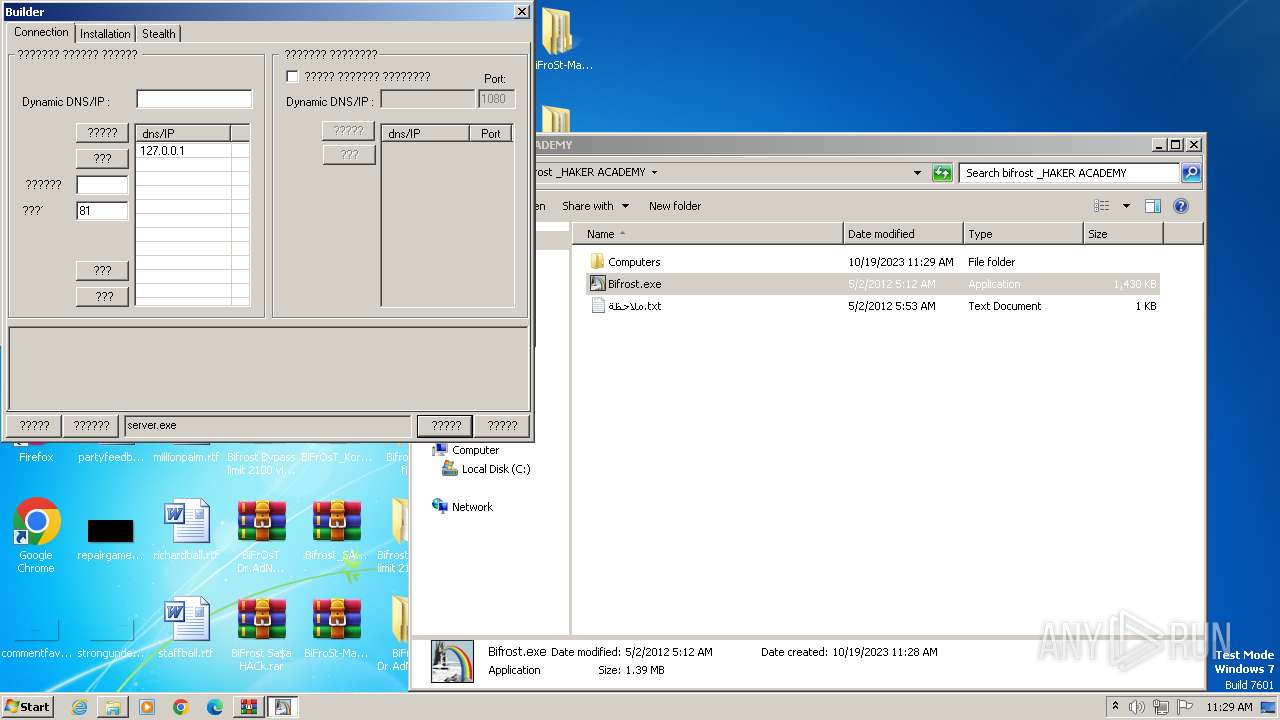
Task: Sort files by Type column
Action: point(1023,234)
